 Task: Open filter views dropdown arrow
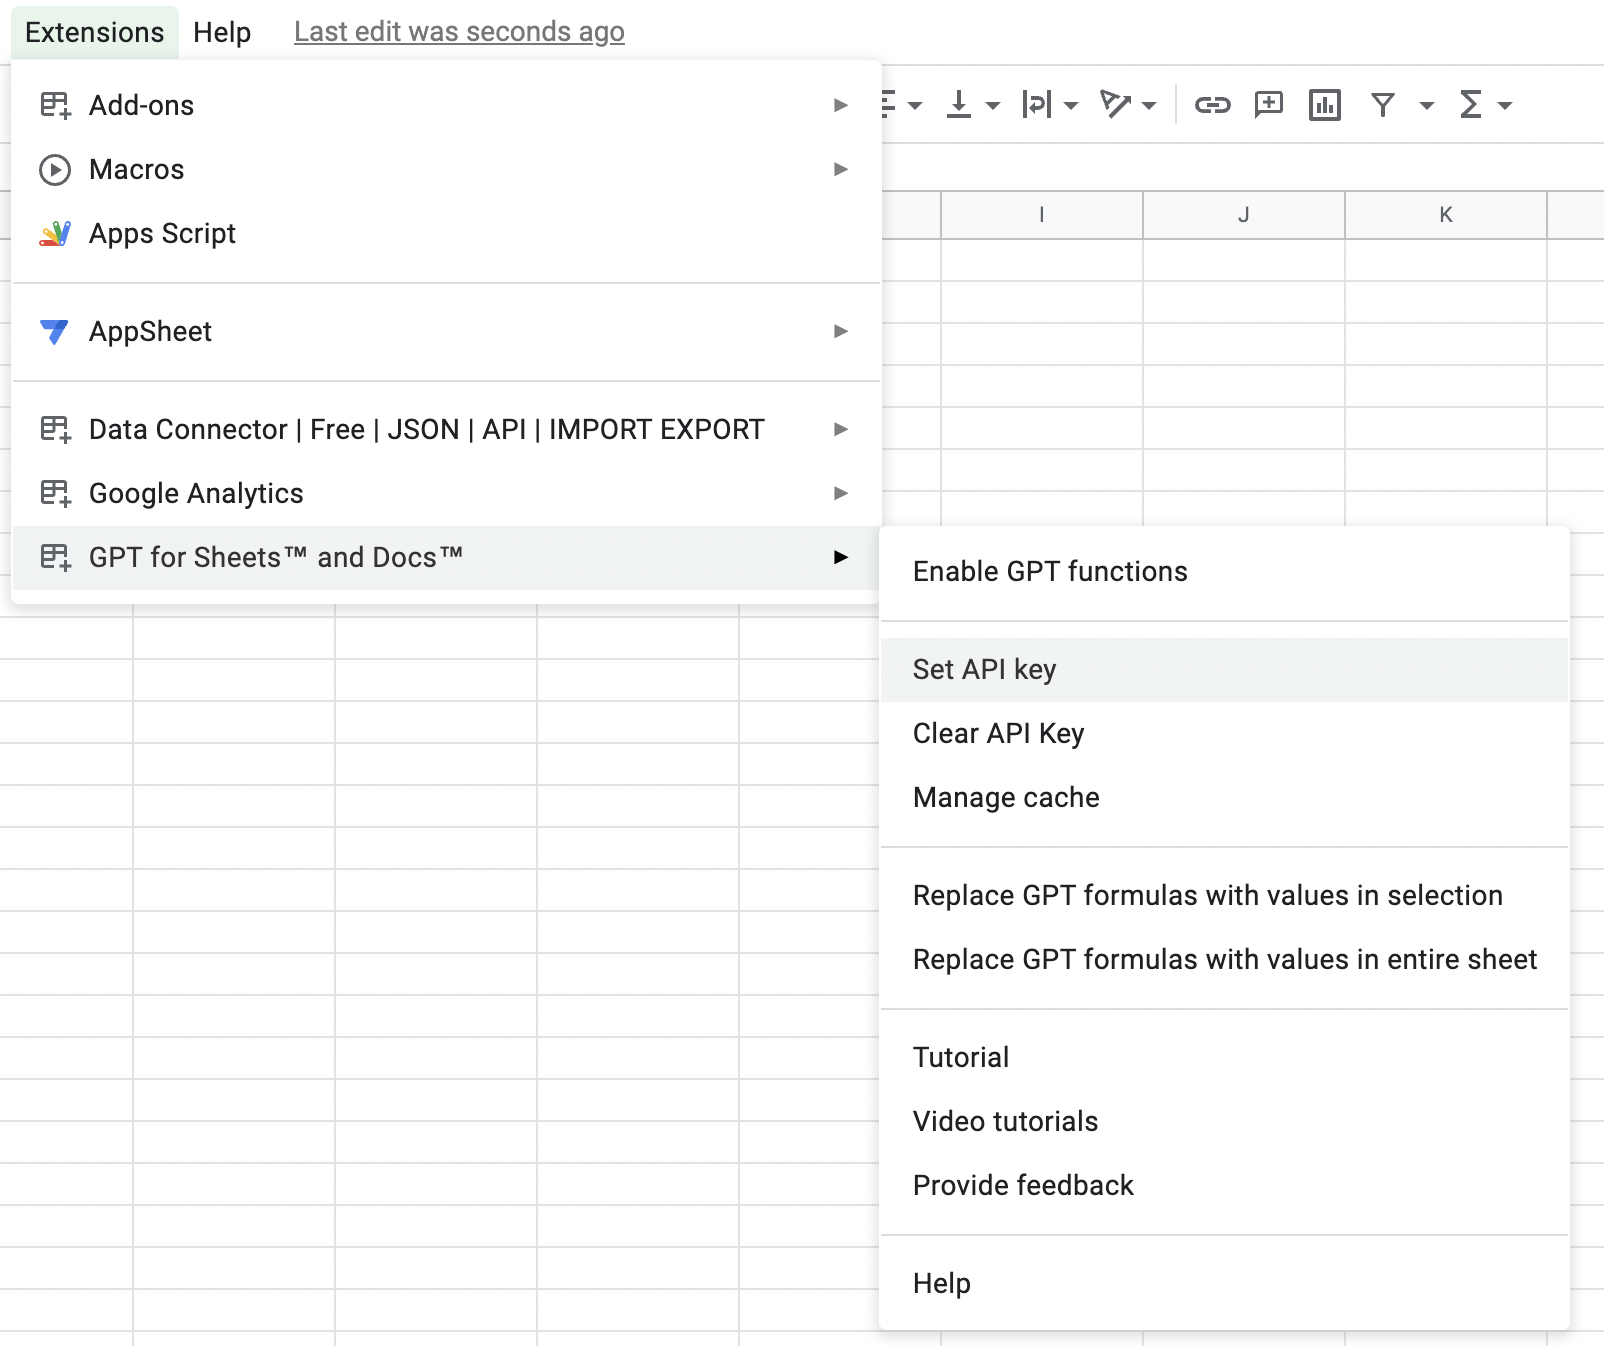point(1427,105)
